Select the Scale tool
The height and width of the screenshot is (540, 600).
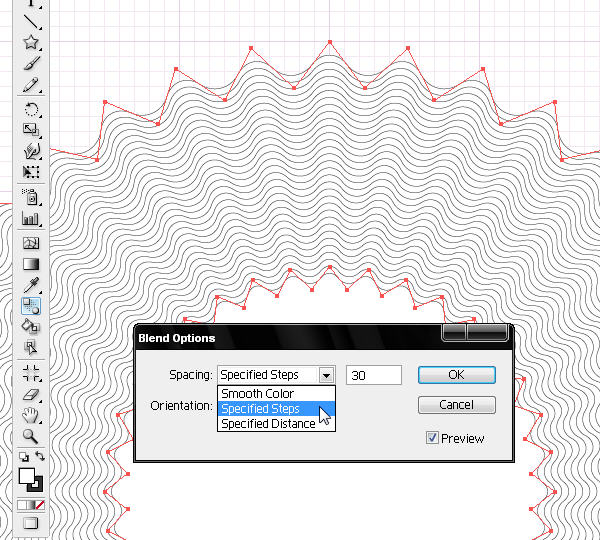(31, 130)
